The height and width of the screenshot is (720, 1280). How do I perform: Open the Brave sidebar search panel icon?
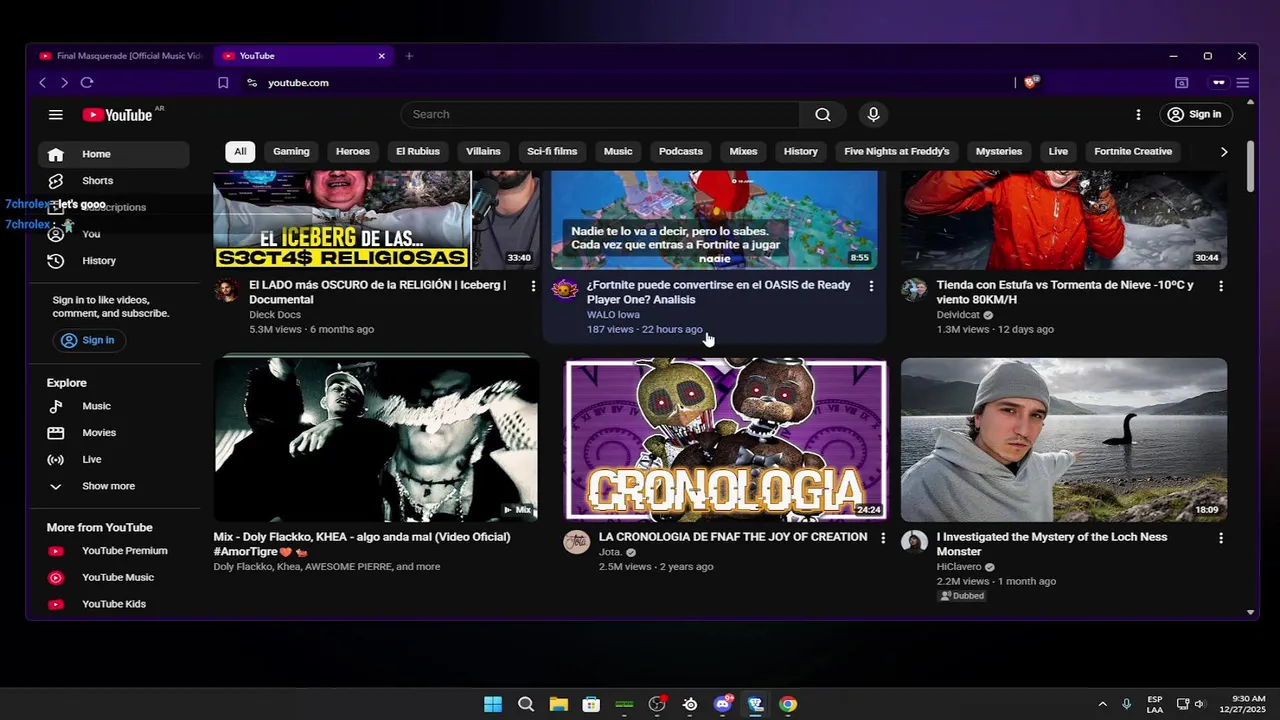click(x=1181, y=83)
